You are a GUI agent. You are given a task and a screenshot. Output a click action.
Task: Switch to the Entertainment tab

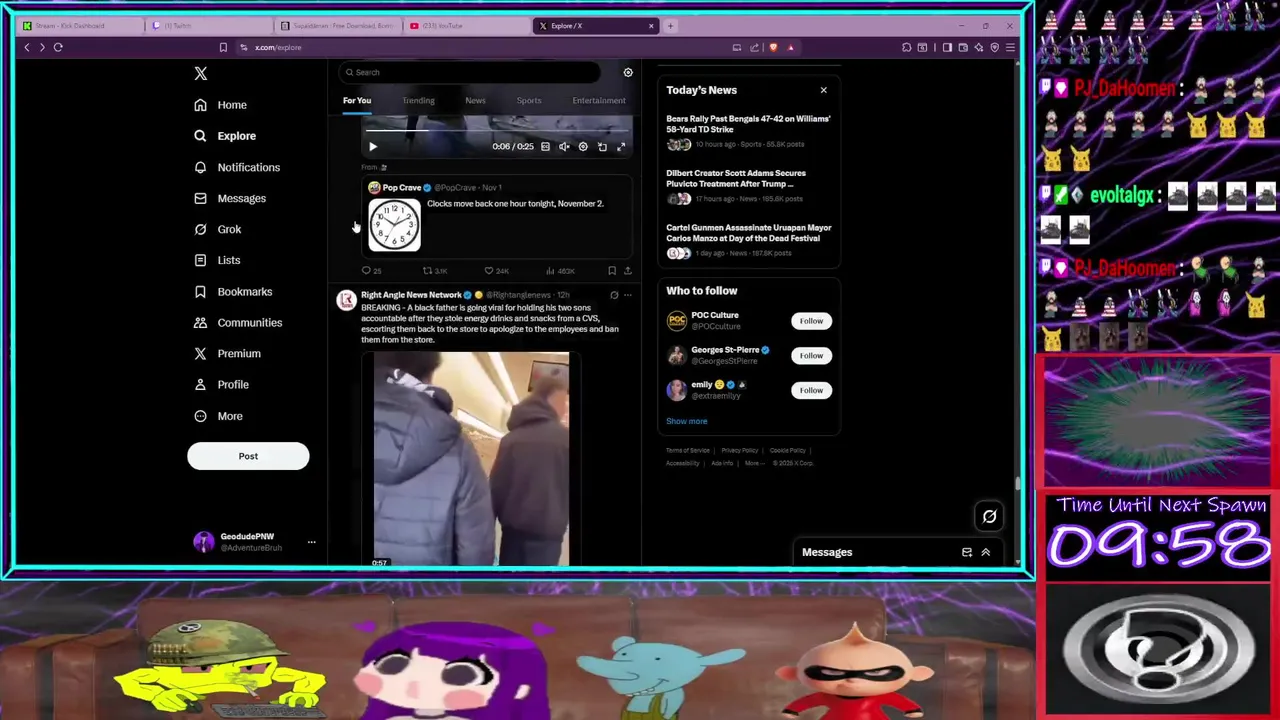[598, 100]
